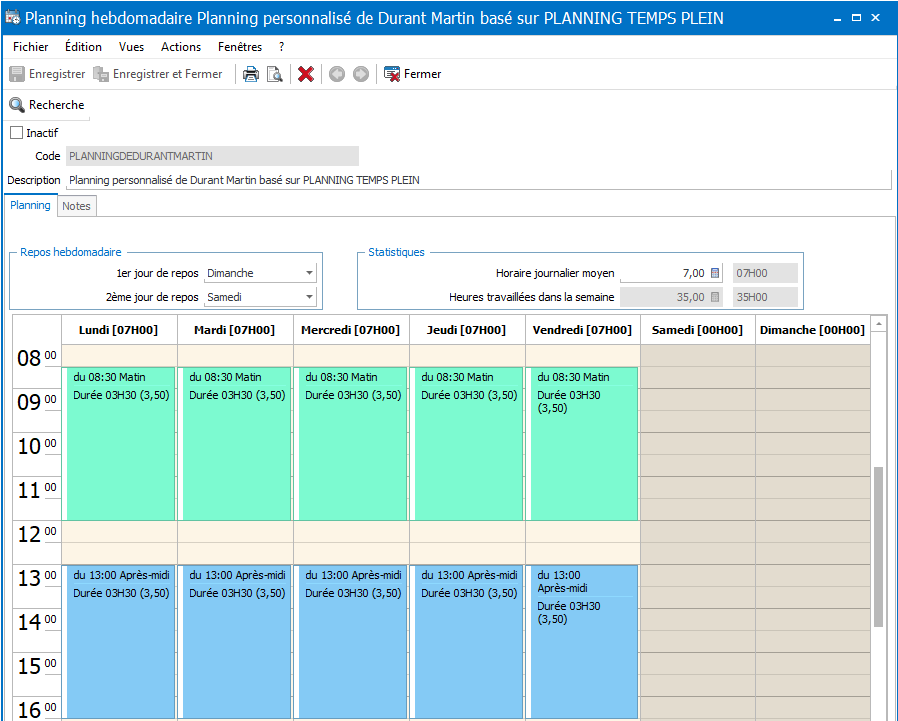898x721 pixels.
Task: Click the Enregistrer save icon
Action: 17,74
